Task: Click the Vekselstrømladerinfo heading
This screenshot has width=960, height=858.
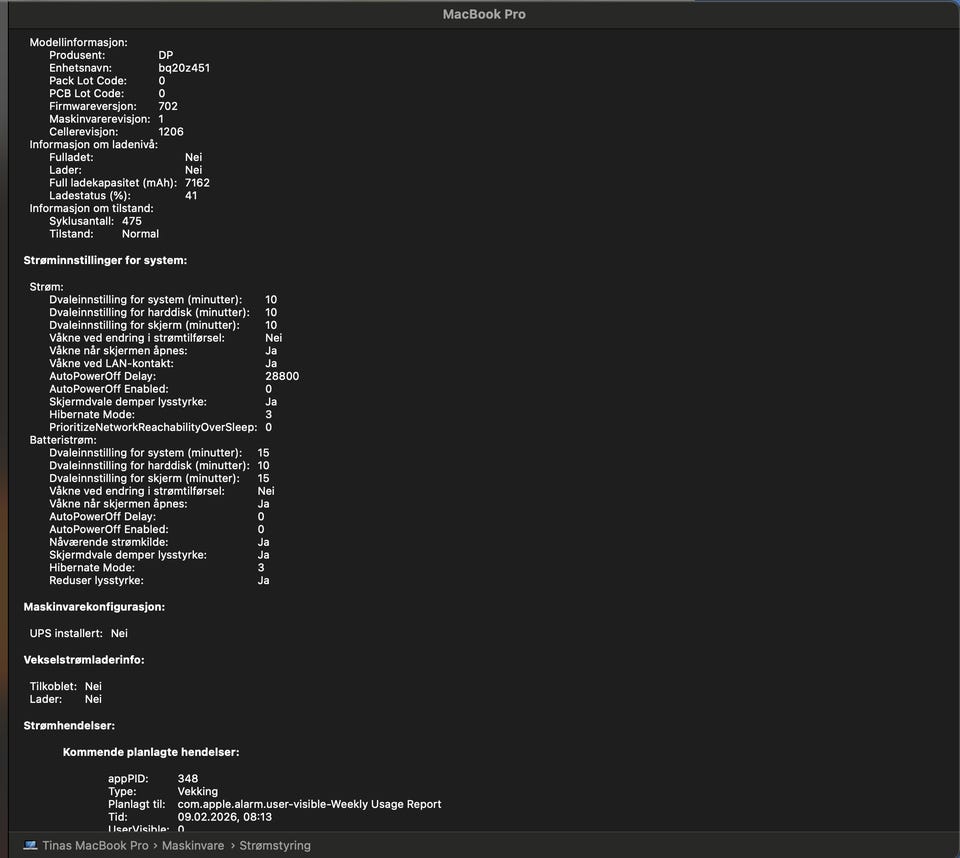Action: [x=84, y=660]
